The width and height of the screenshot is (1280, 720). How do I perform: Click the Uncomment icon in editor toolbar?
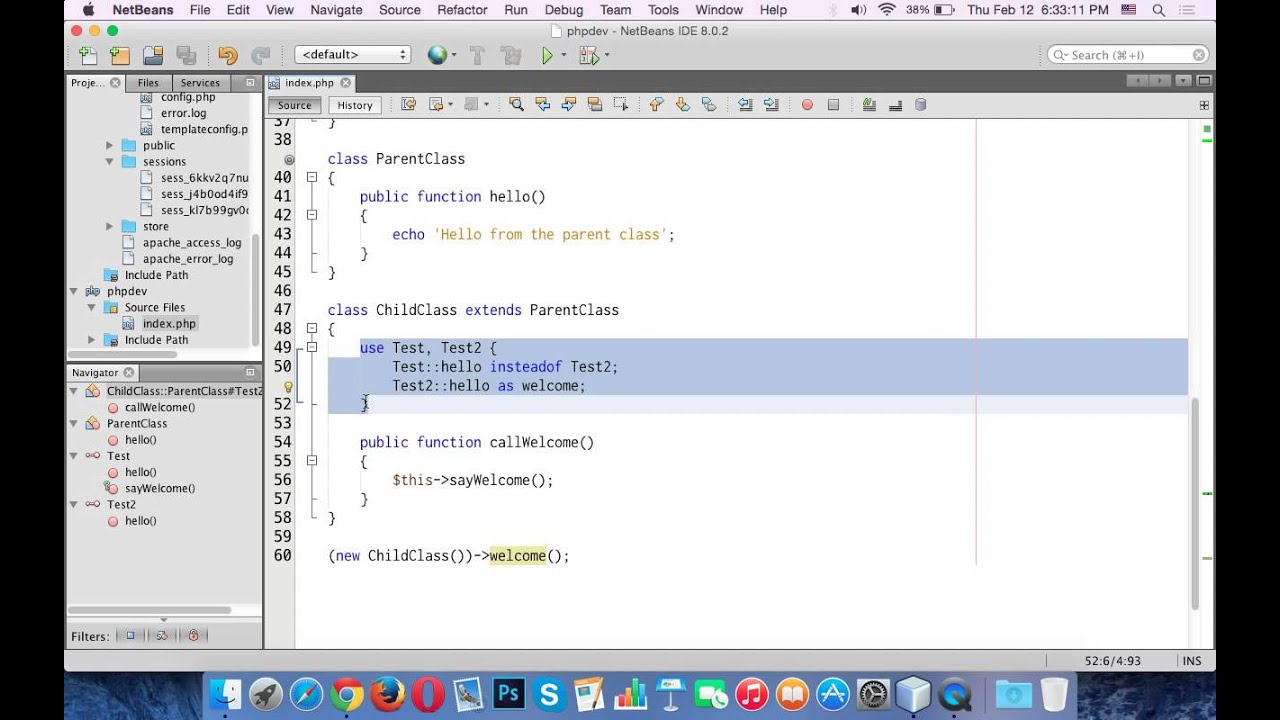tap(895, 104)
